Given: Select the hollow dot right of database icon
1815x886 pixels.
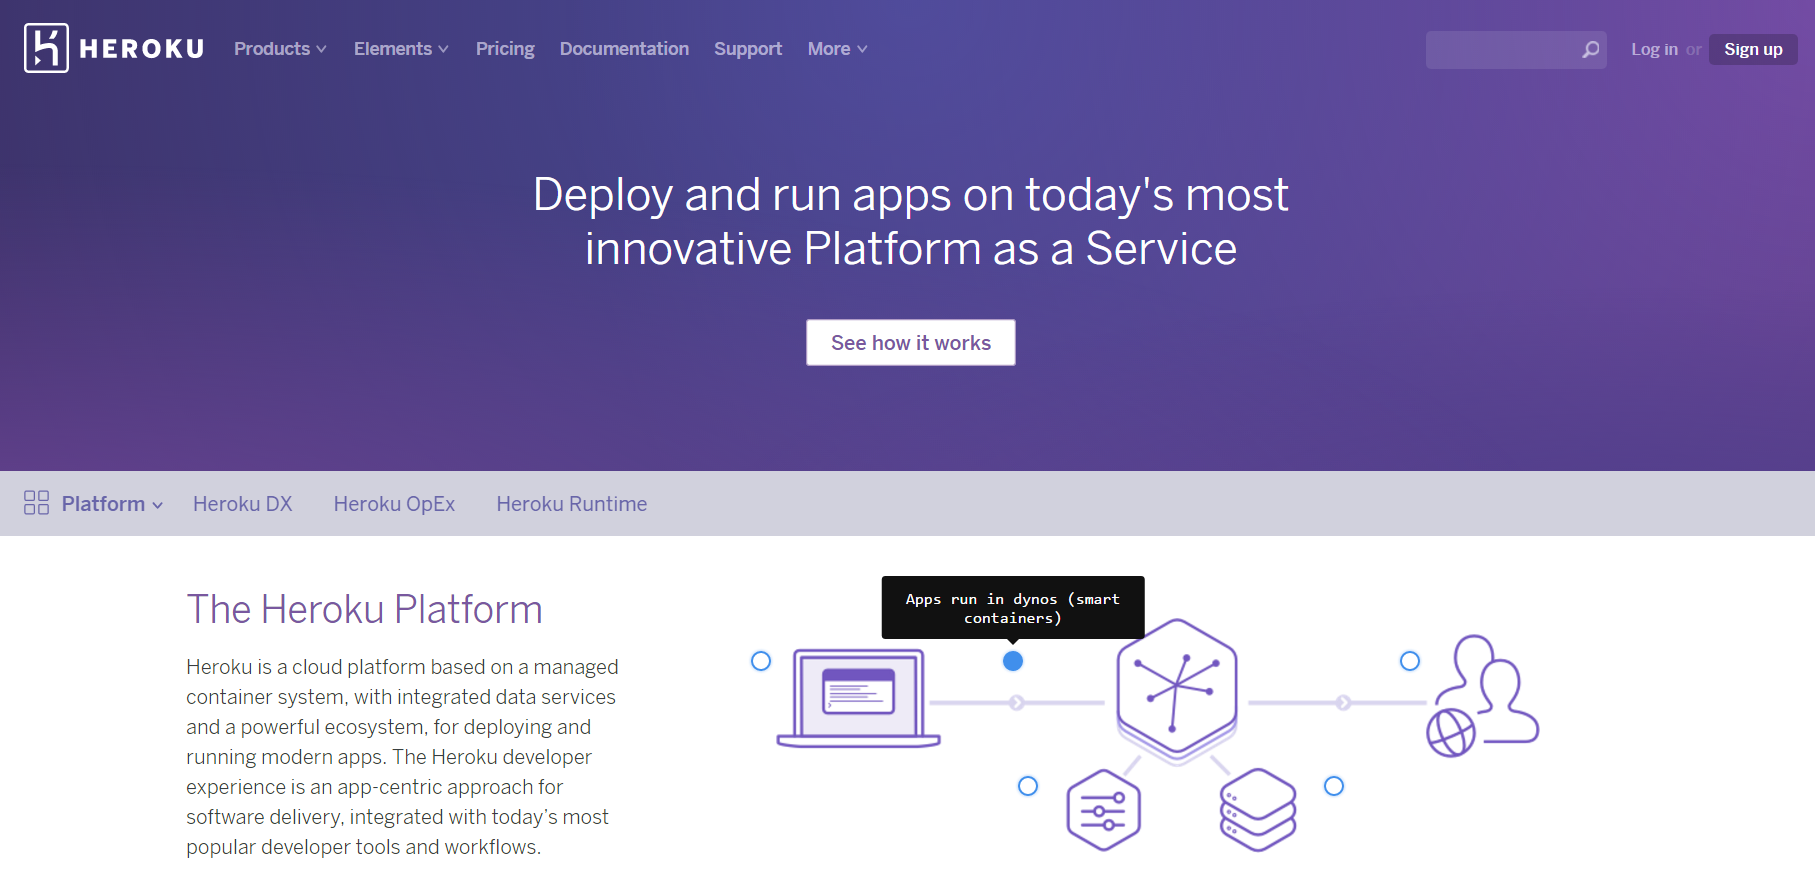Looking at the screenshot, I should point(1334,786).
